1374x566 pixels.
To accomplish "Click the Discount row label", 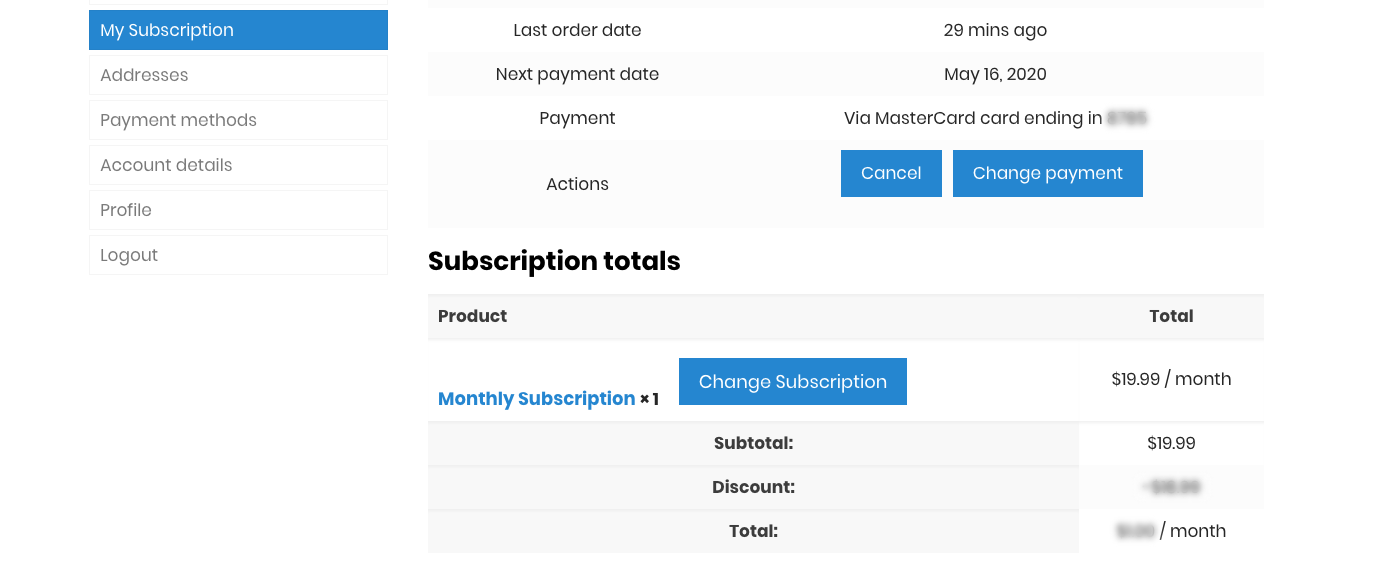I will click(753, 487).
